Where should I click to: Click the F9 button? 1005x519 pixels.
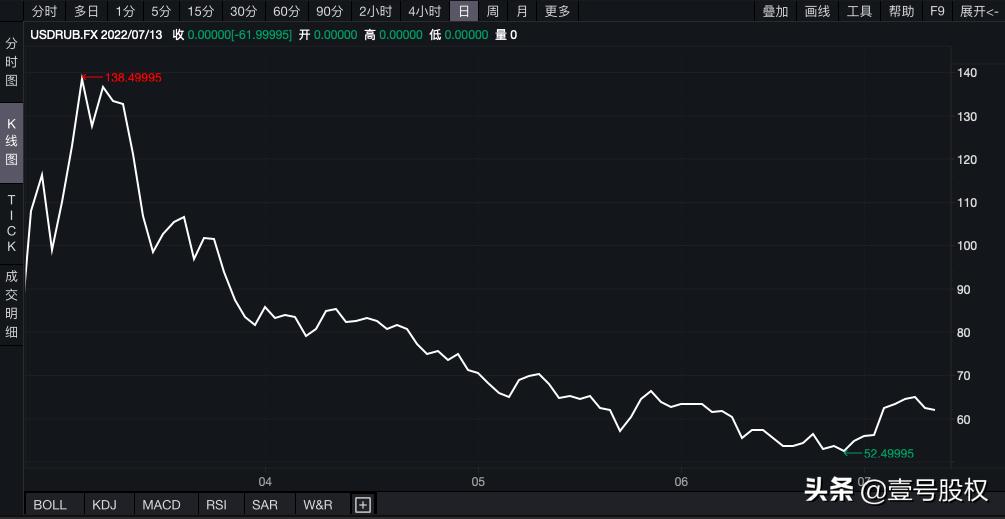(937, 11)
